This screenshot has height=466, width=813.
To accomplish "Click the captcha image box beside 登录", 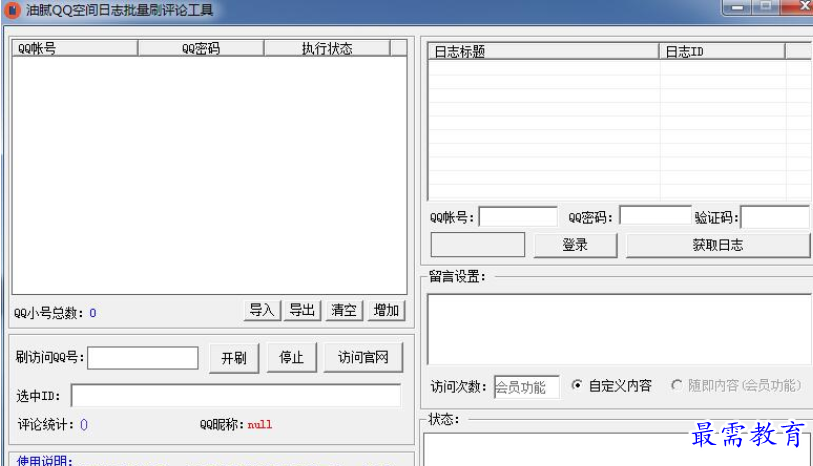I will pos(478,245).
